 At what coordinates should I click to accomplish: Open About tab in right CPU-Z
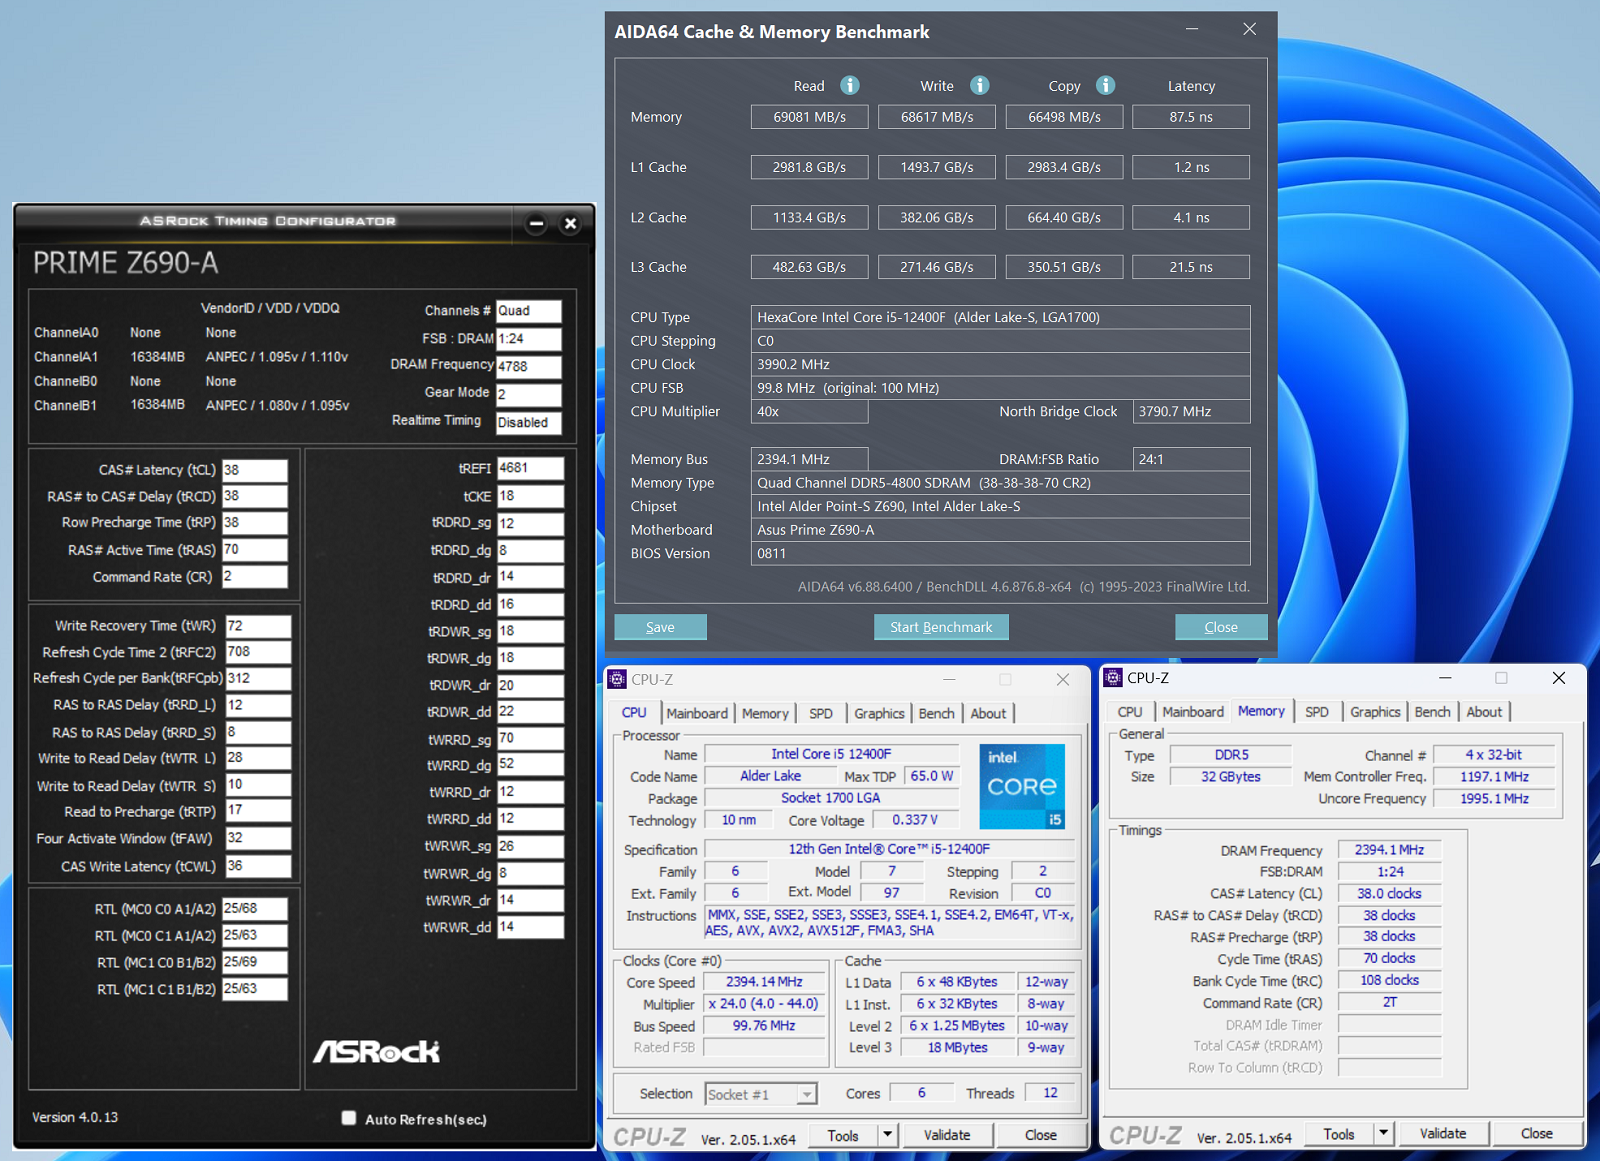1484,712
